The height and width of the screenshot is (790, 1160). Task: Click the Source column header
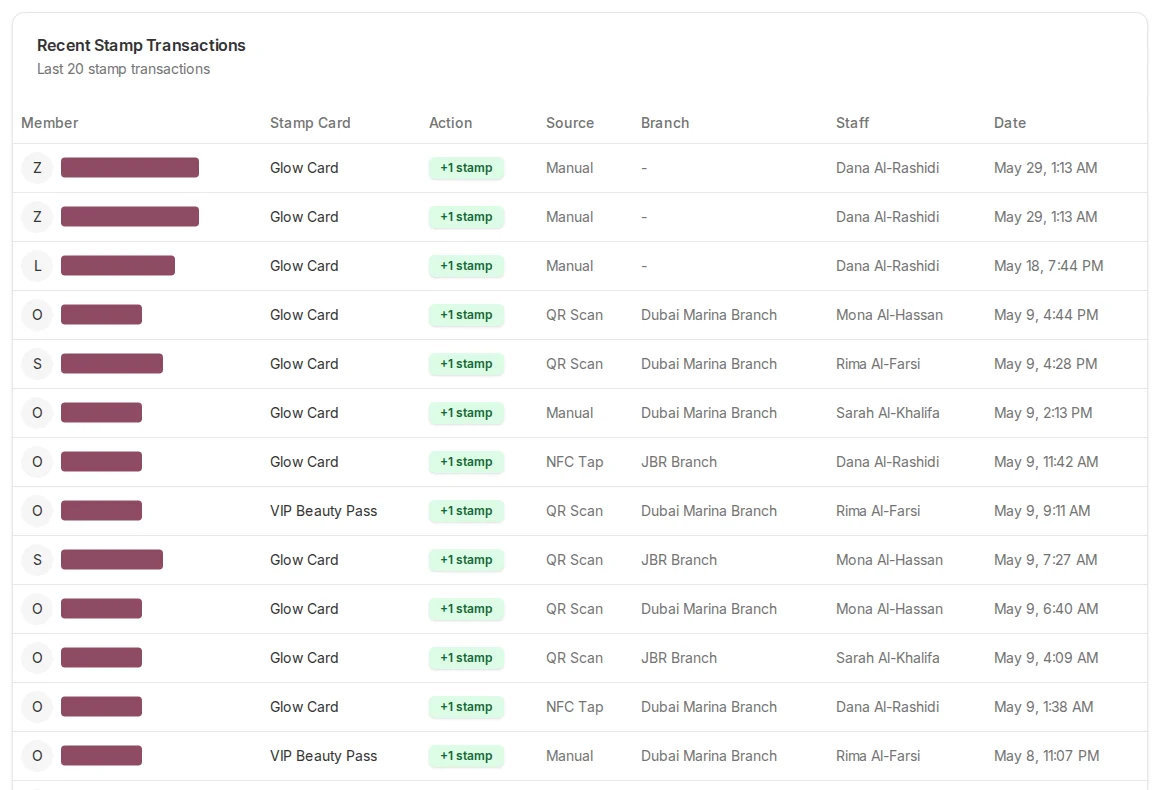[x=570, y=123]
